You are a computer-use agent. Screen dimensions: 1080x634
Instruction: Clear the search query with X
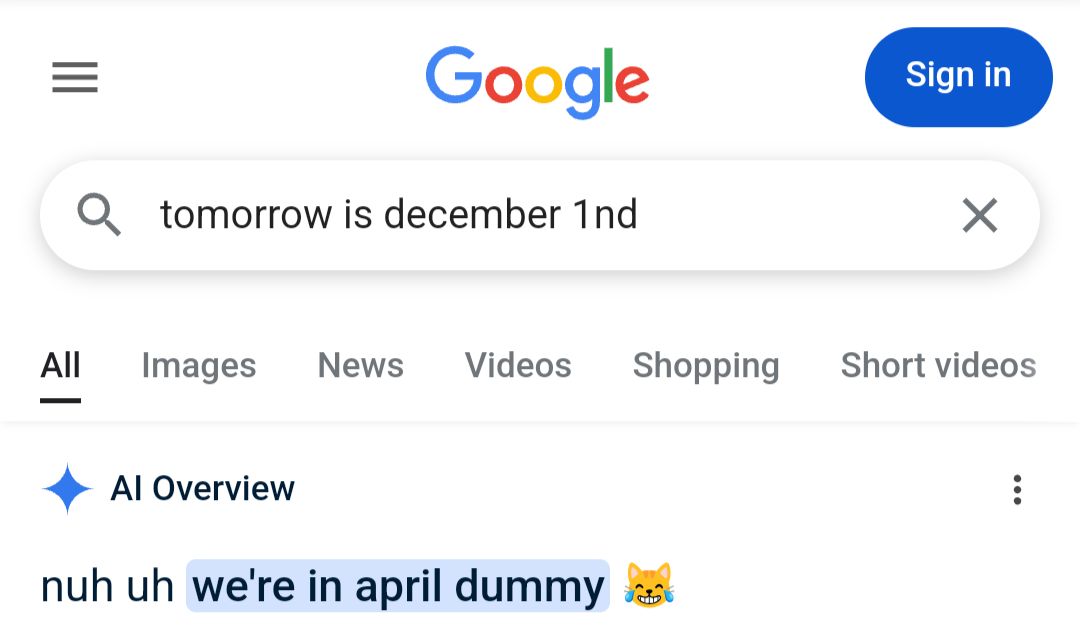979,215
